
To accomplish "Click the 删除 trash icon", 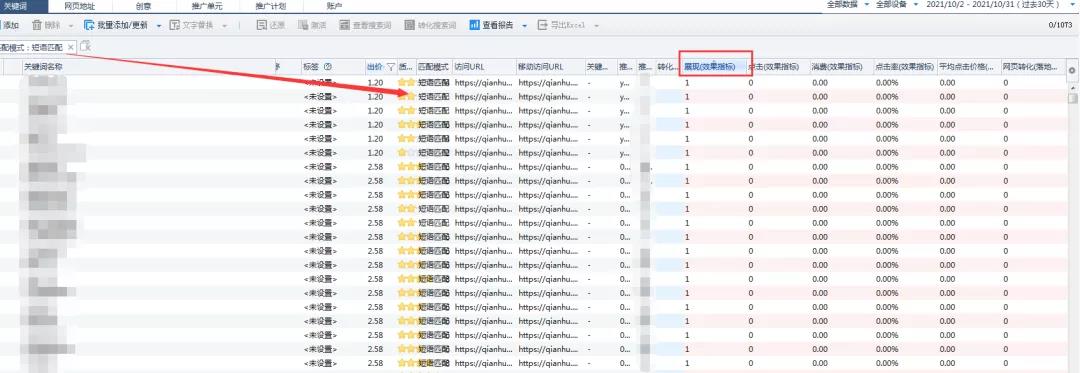I will [x=37, y=25].
